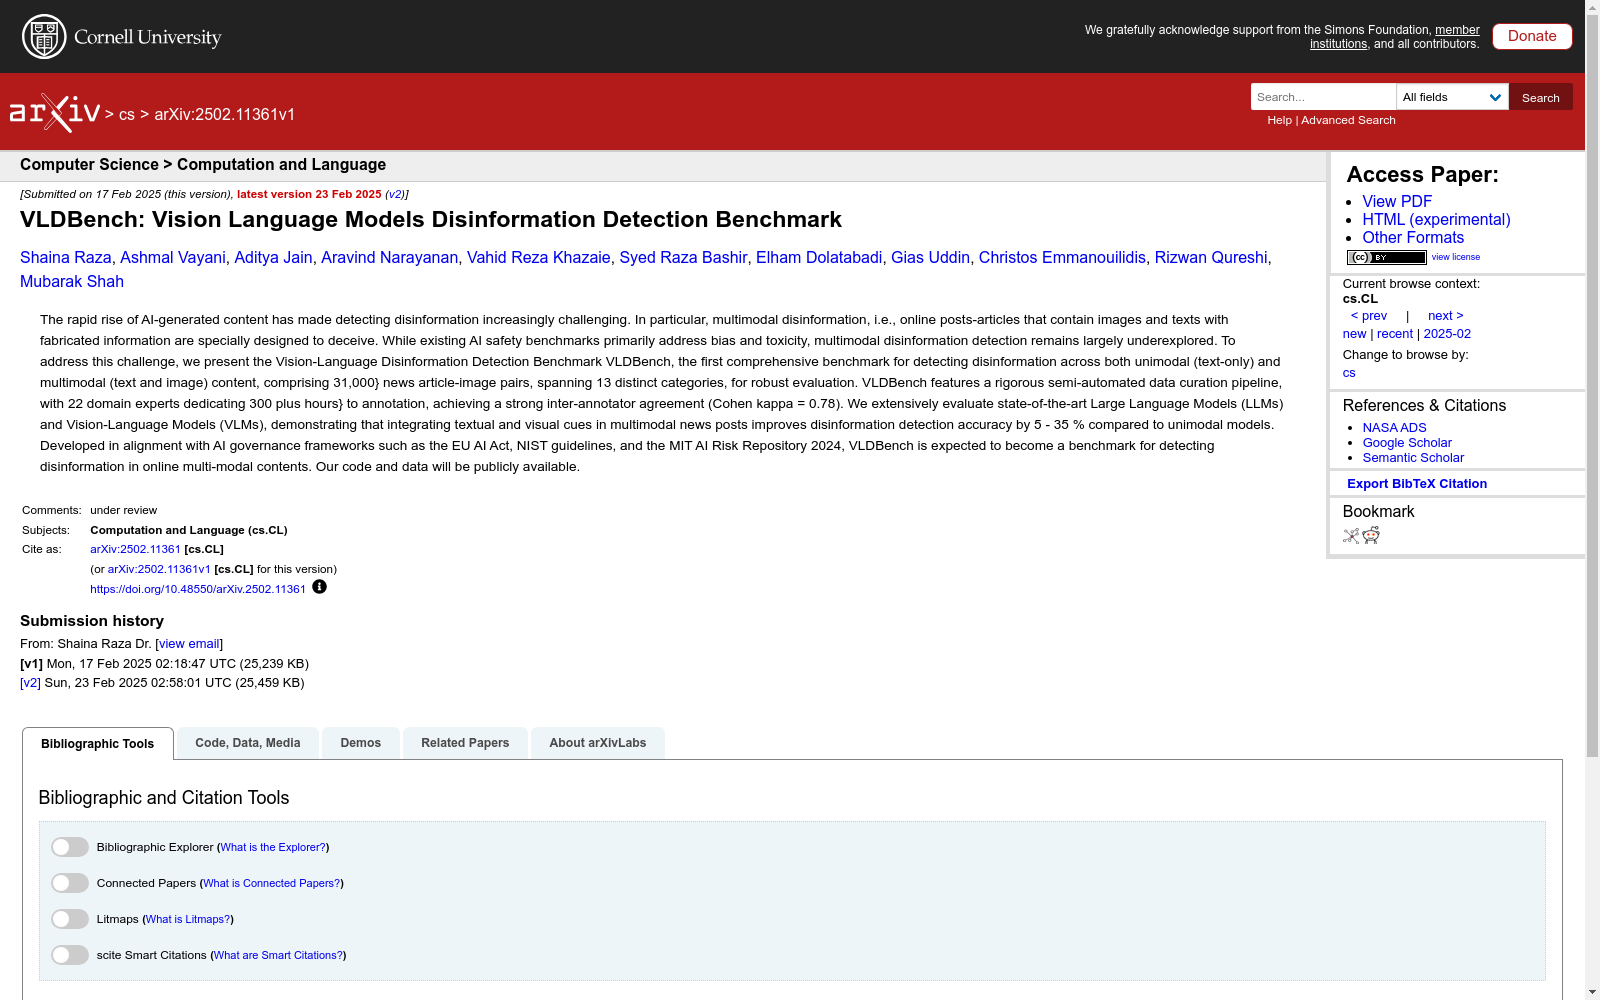Open author Christos Emmanouilidis link
This screenshot has width=1600, height=1000.
tap(1062, 257)
